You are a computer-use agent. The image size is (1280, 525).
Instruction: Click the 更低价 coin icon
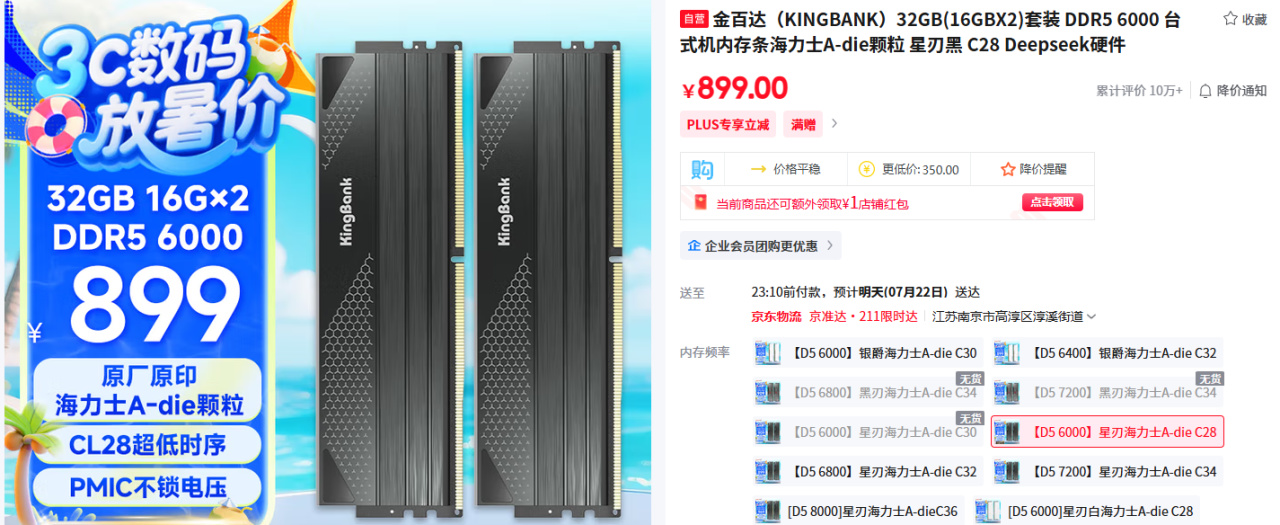[x=866, y=170]
